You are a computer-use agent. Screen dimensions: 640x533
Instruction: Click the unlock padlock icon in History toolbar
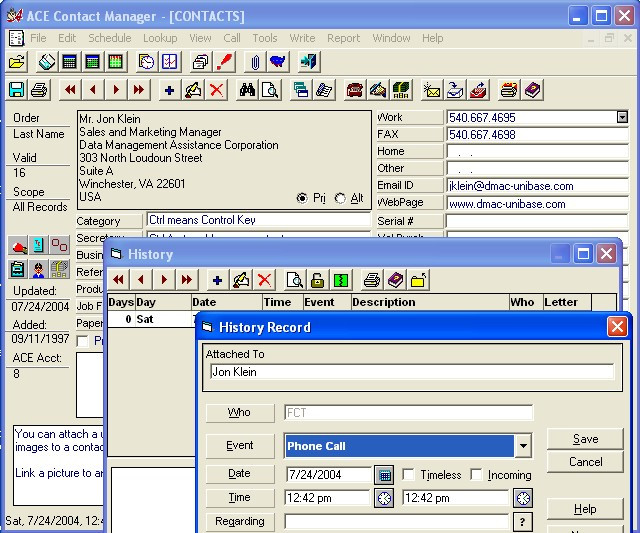click(318, 280)
